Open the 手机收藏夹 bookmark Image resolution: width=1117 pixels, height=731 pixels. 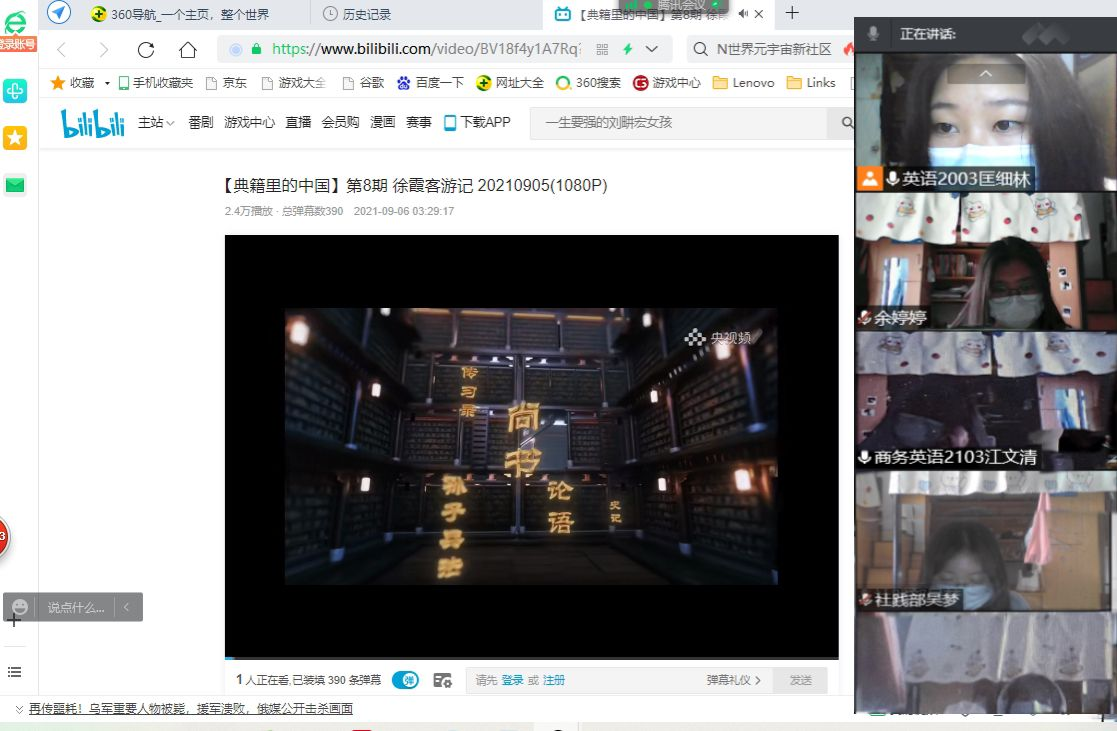pos(155,83)
